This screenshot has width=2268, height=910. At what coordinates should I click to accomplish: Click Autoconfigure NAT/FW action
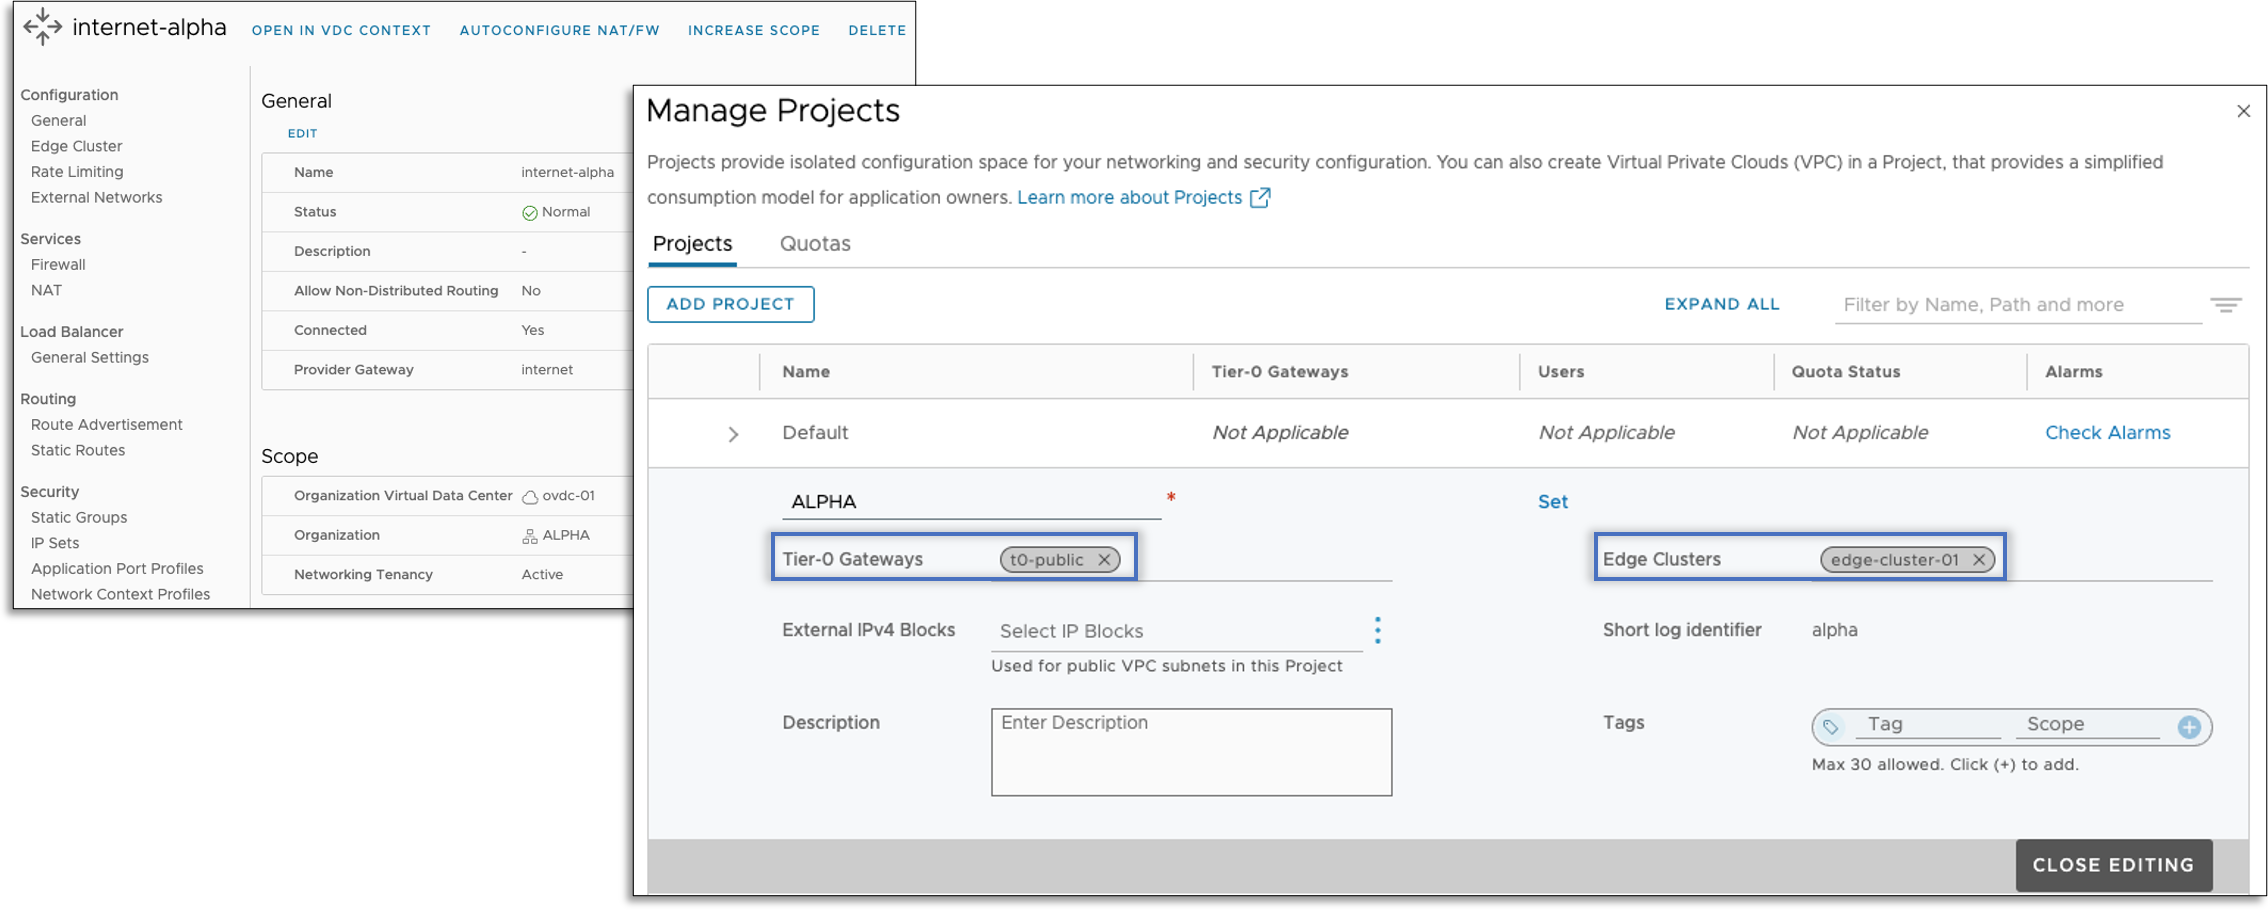coord(559,30)
